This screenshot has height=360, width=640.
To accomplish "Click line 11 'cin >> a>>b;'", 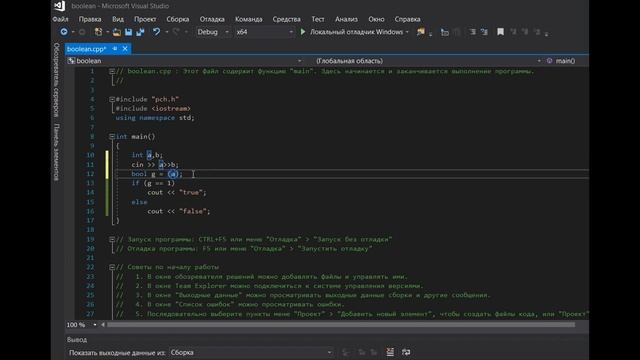I will point(155,164).
